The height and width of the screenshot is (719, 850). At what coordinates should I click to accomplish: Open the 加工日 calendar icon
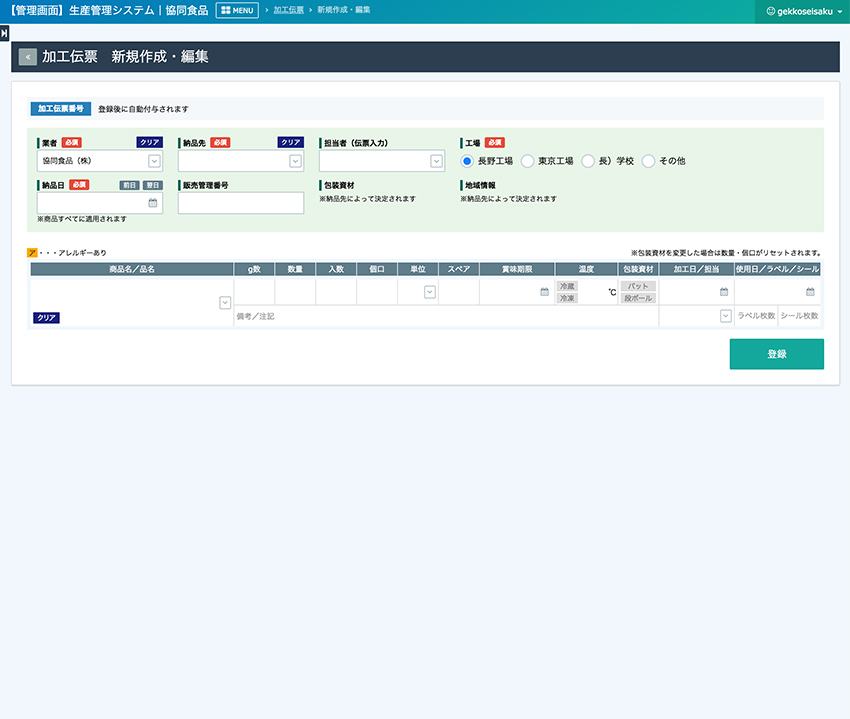coord(724,292)
